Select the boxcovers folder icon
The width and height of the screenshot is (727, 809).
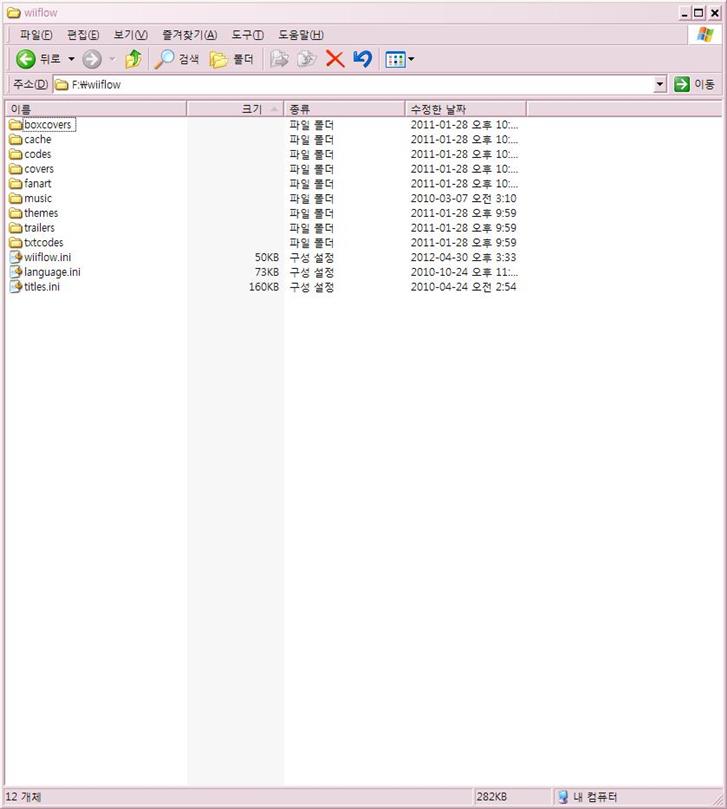[x=15, y=124]
